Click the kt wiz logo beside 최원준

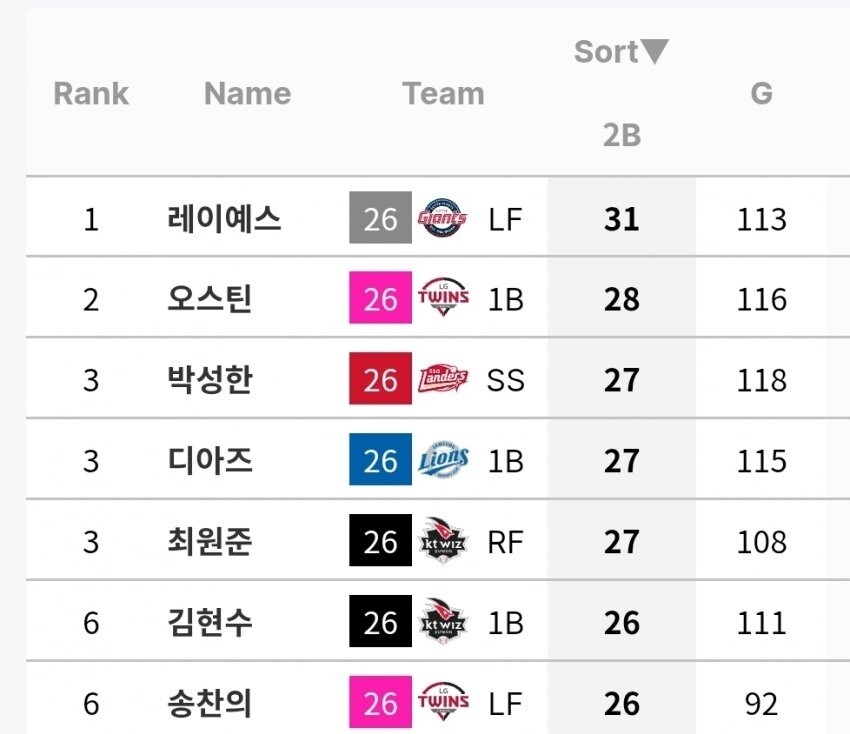pos(443,540)
